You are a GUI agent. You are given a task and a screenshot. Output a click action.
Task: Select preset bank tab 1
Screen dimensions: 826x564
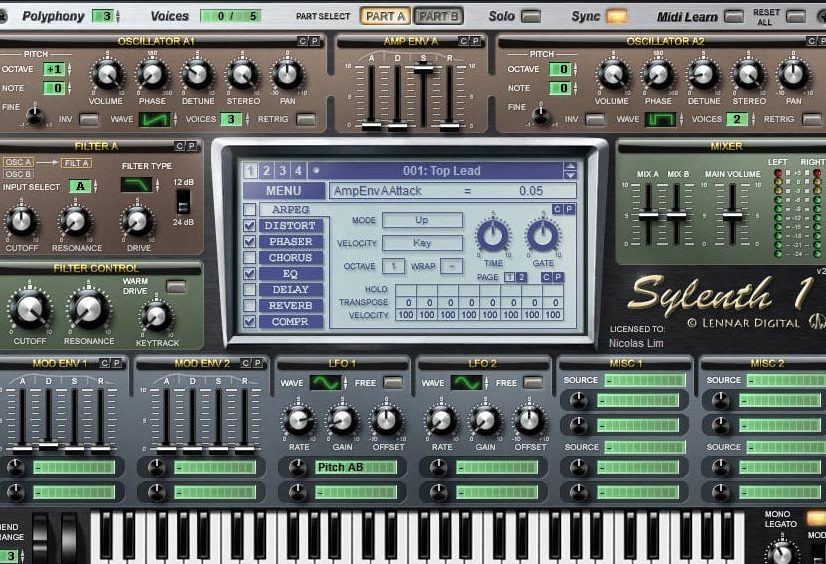[250, 170]
